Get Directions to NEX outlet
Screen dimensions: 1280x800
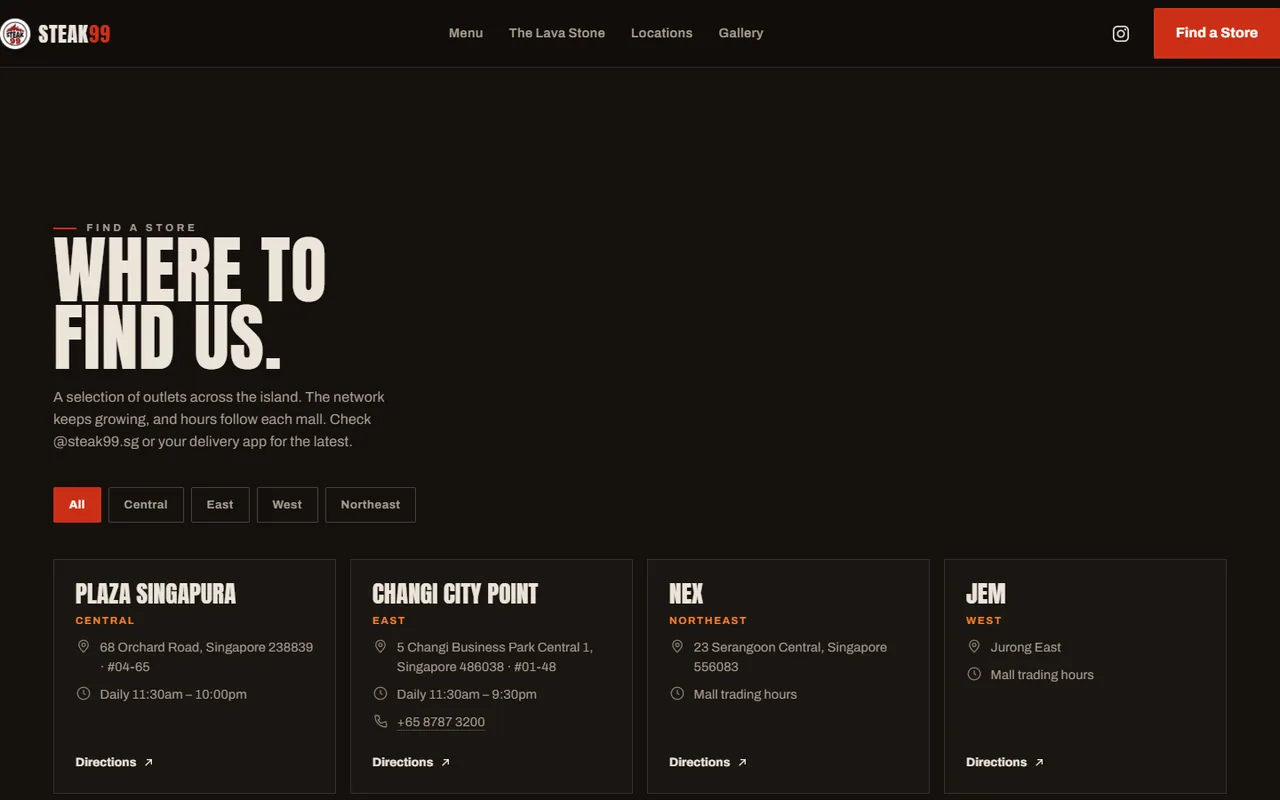coord(708,762)
